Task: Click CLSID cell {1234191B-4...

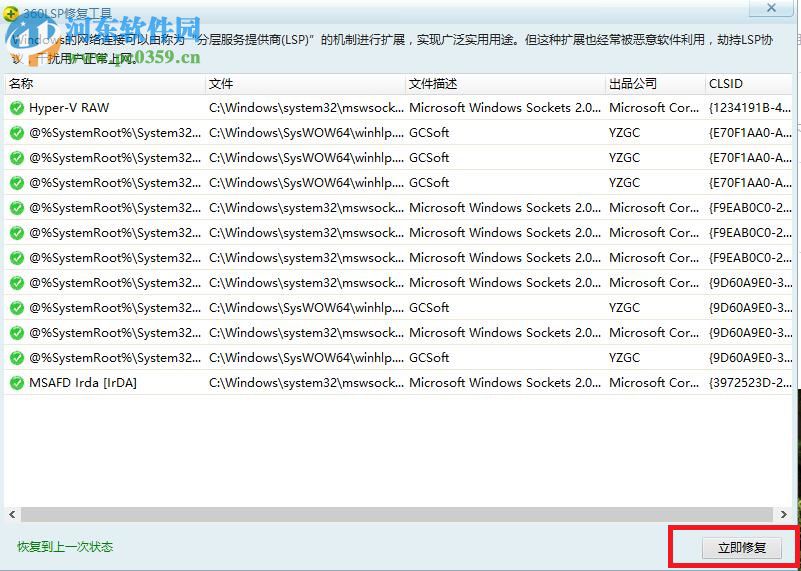Action: click(x=750, y=108)
